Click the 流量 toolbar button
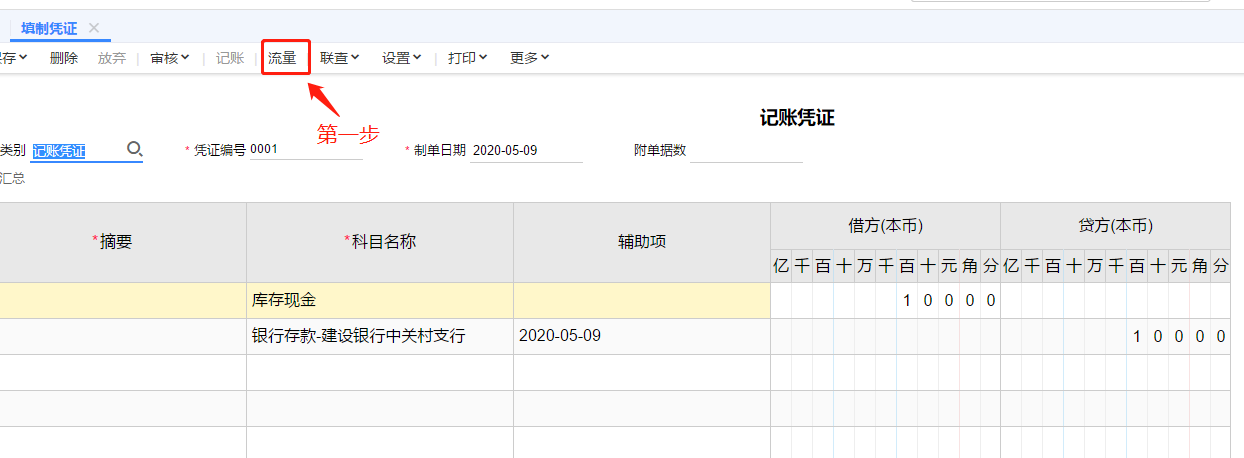The height and width of the screenshot is (458, 1244). point(283,58)
